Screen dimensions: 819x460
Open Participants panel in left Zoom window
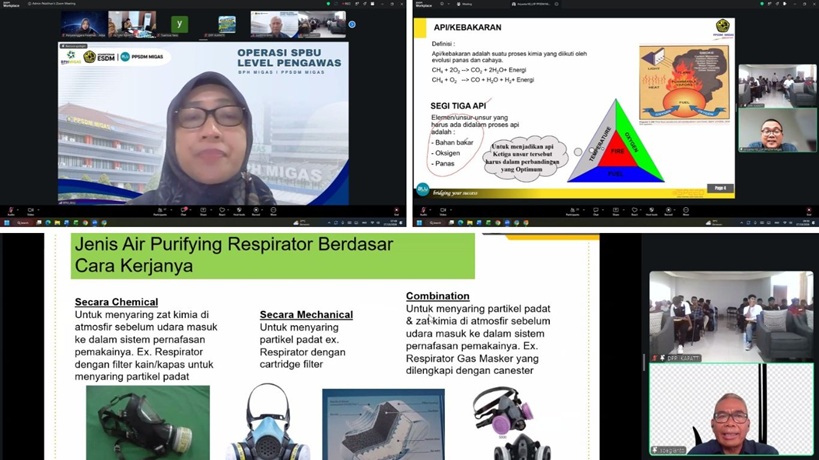point(160,210)
